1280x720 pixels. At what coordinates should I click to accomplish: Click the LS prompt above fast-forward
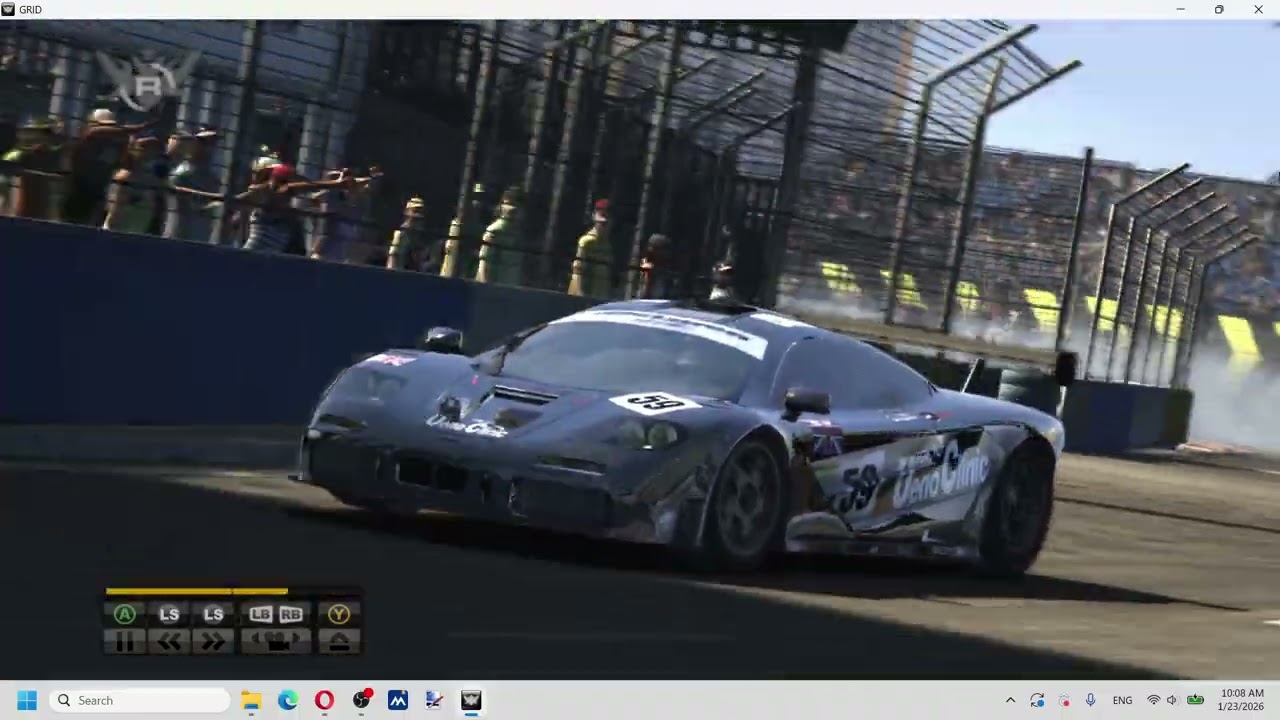pos(213,615)
